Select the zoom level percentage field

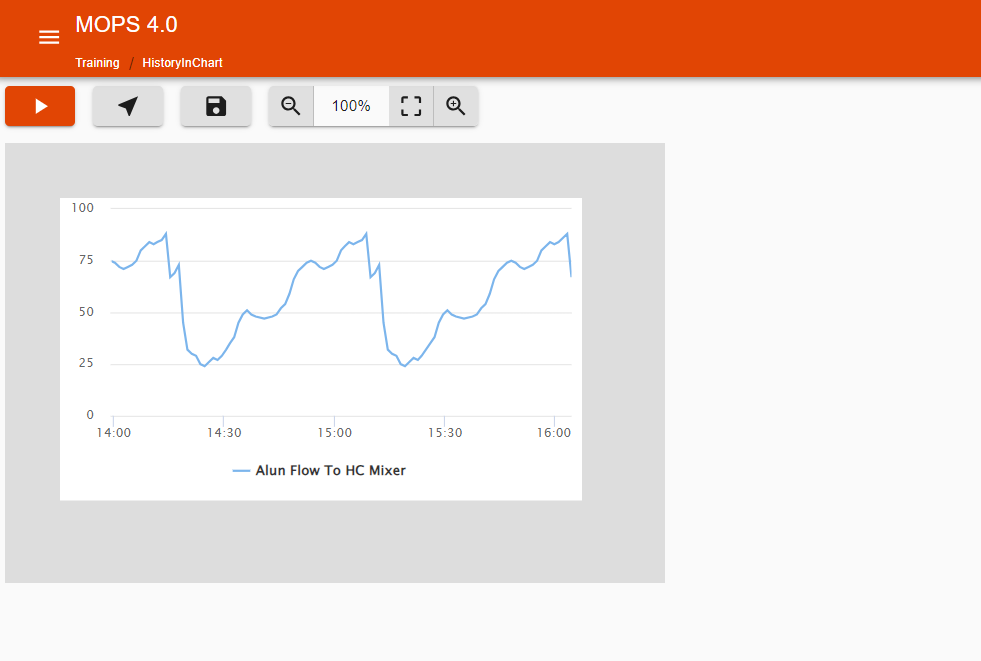point(351,105)
